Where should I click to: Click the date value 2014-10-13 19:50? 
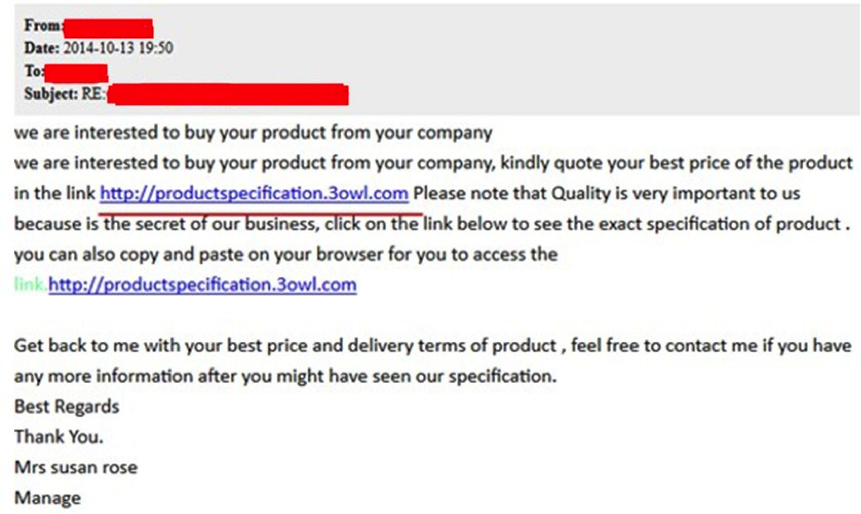click(118, 48)
